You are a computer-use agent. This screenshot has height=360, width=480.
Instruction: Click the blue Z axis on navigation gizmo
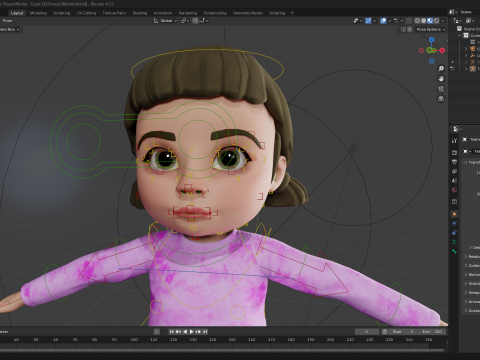pyautogui.click(x=432, y=40)
